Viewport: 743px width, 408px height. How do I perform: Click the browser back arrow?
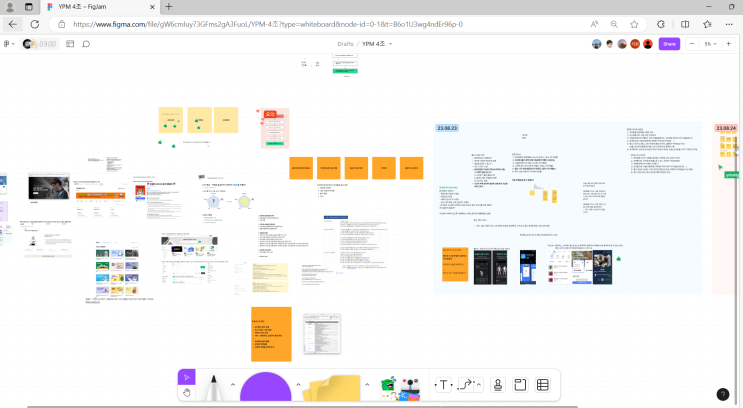click(13, 24)
